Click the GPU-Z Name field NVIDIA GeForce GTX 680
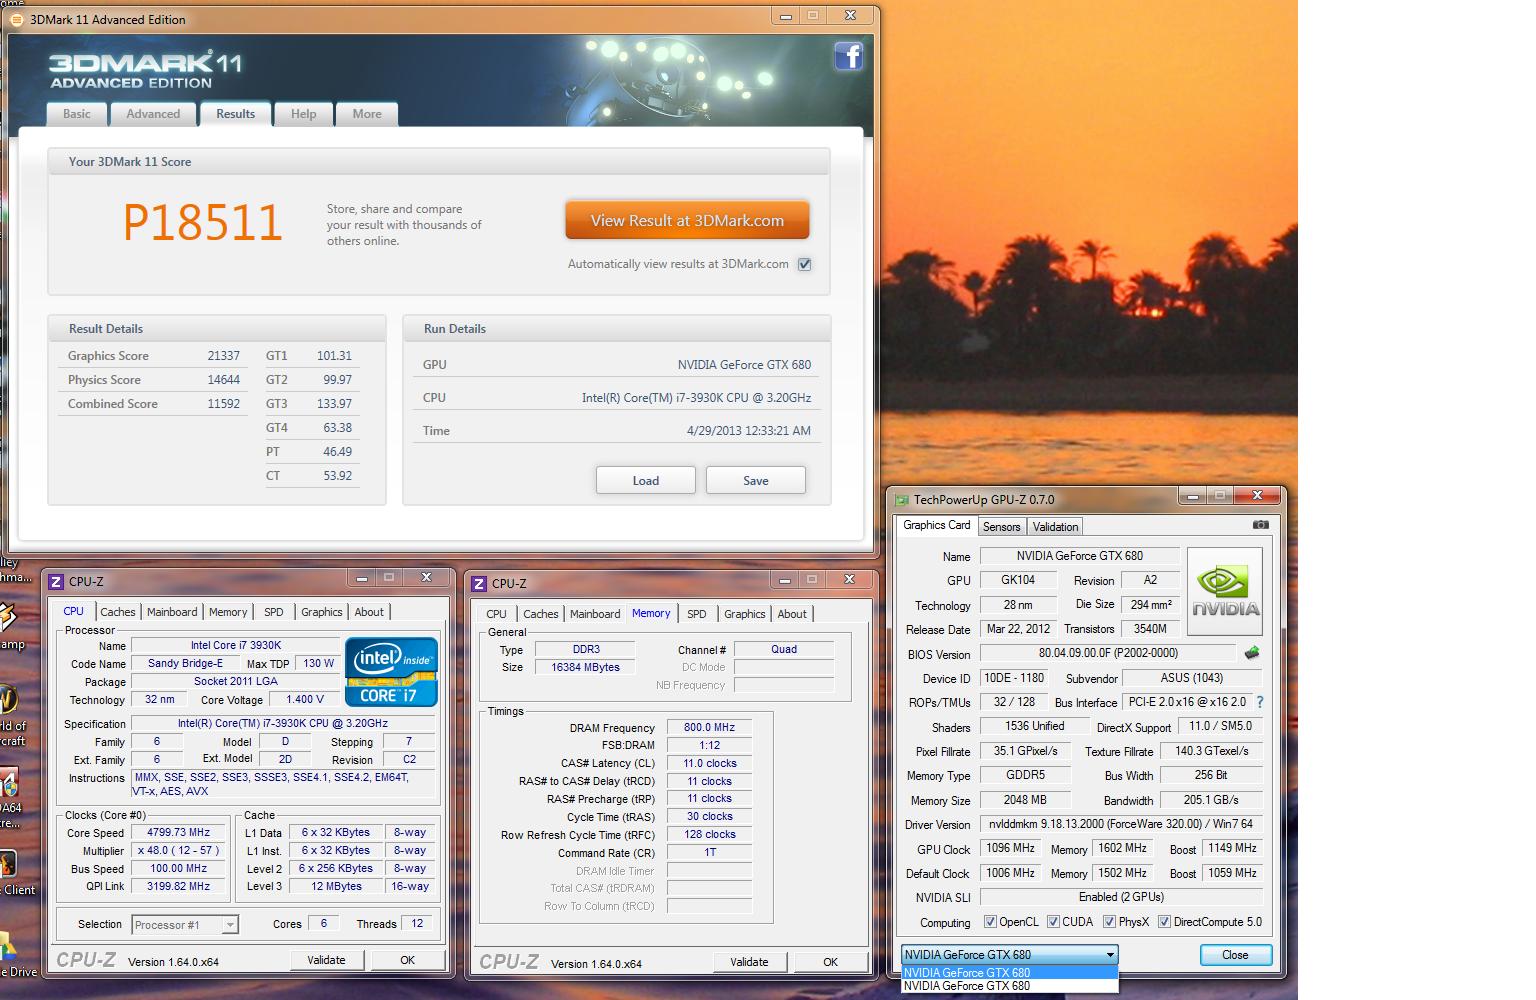 pos(1079,556)
